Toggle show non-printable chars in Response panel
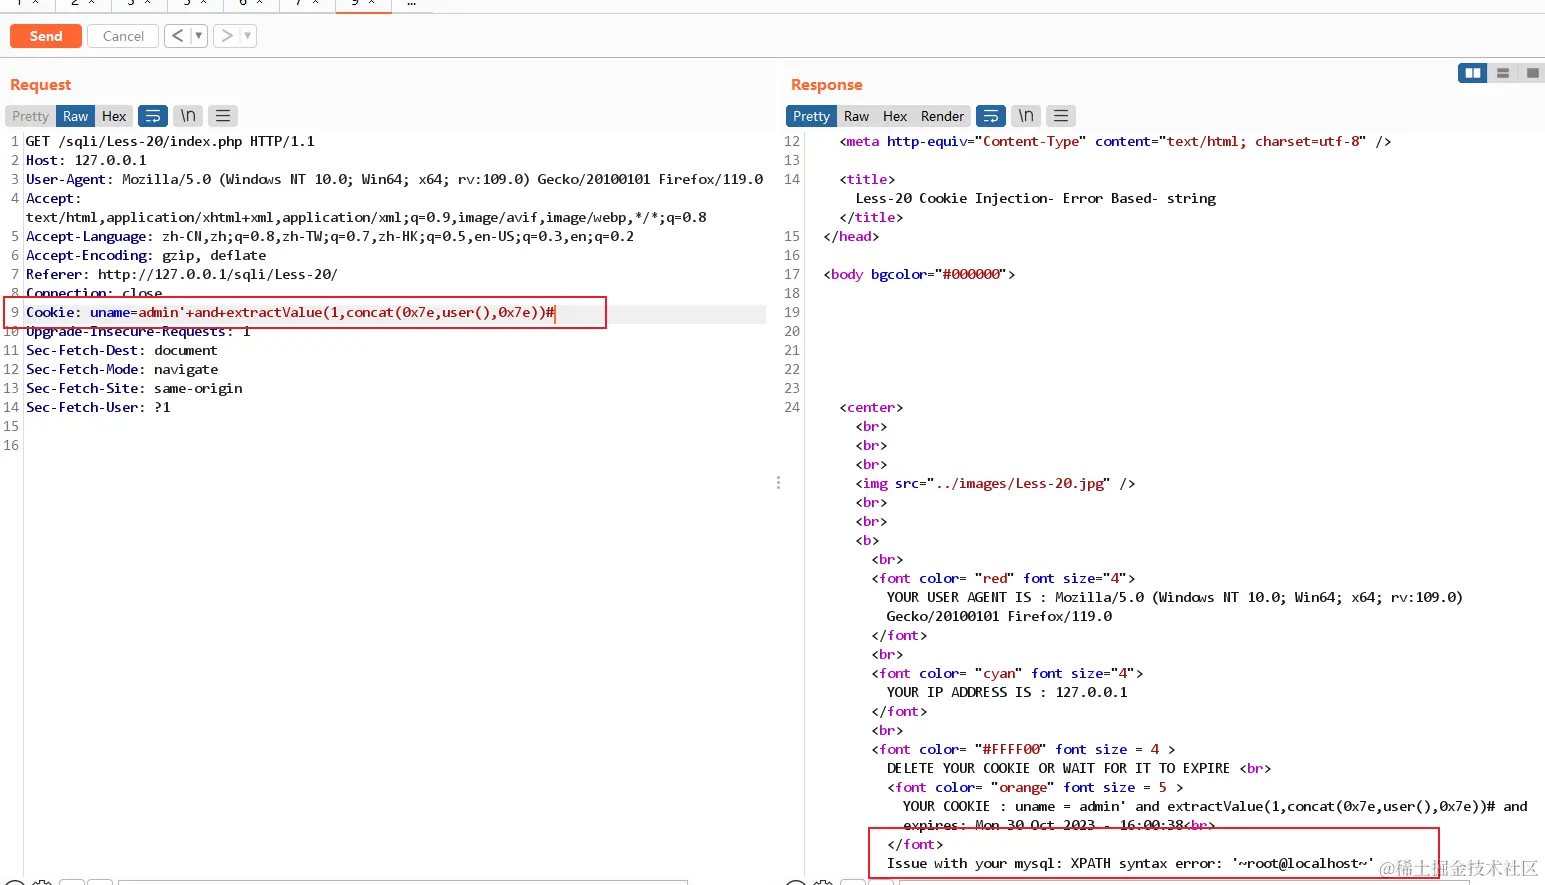The height and width of the screenshot is (885, 1545). 1026,116
